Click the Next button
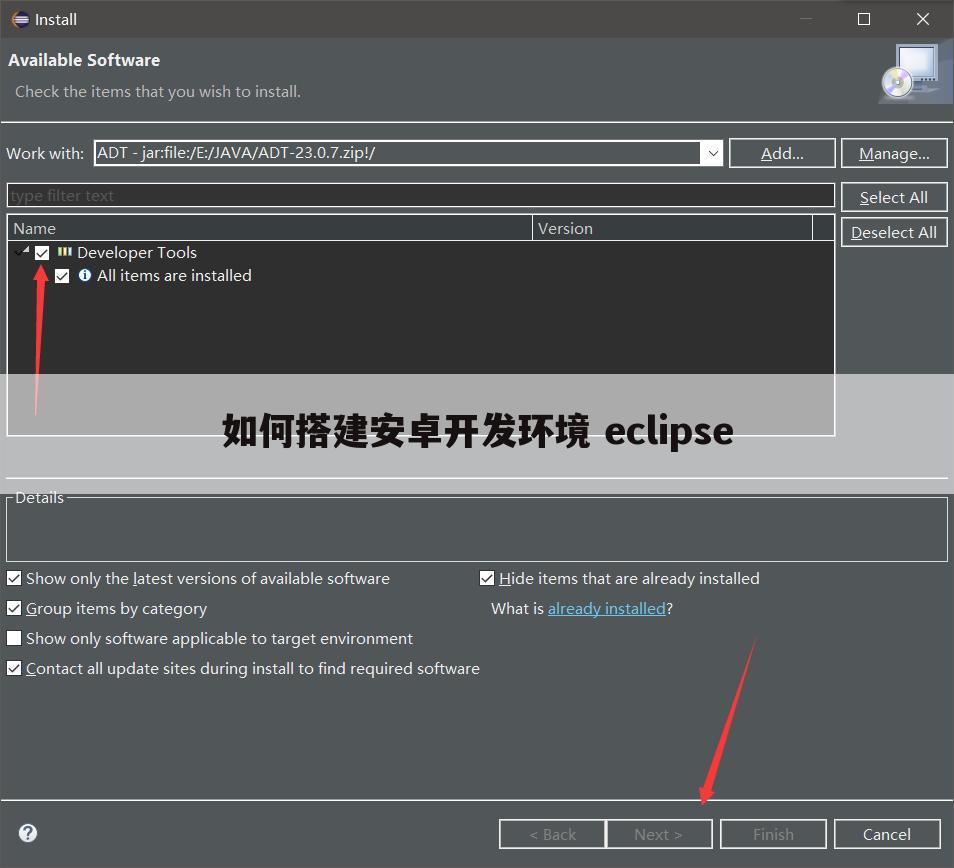This screenshot has height=868, width=954. point(660,834)
